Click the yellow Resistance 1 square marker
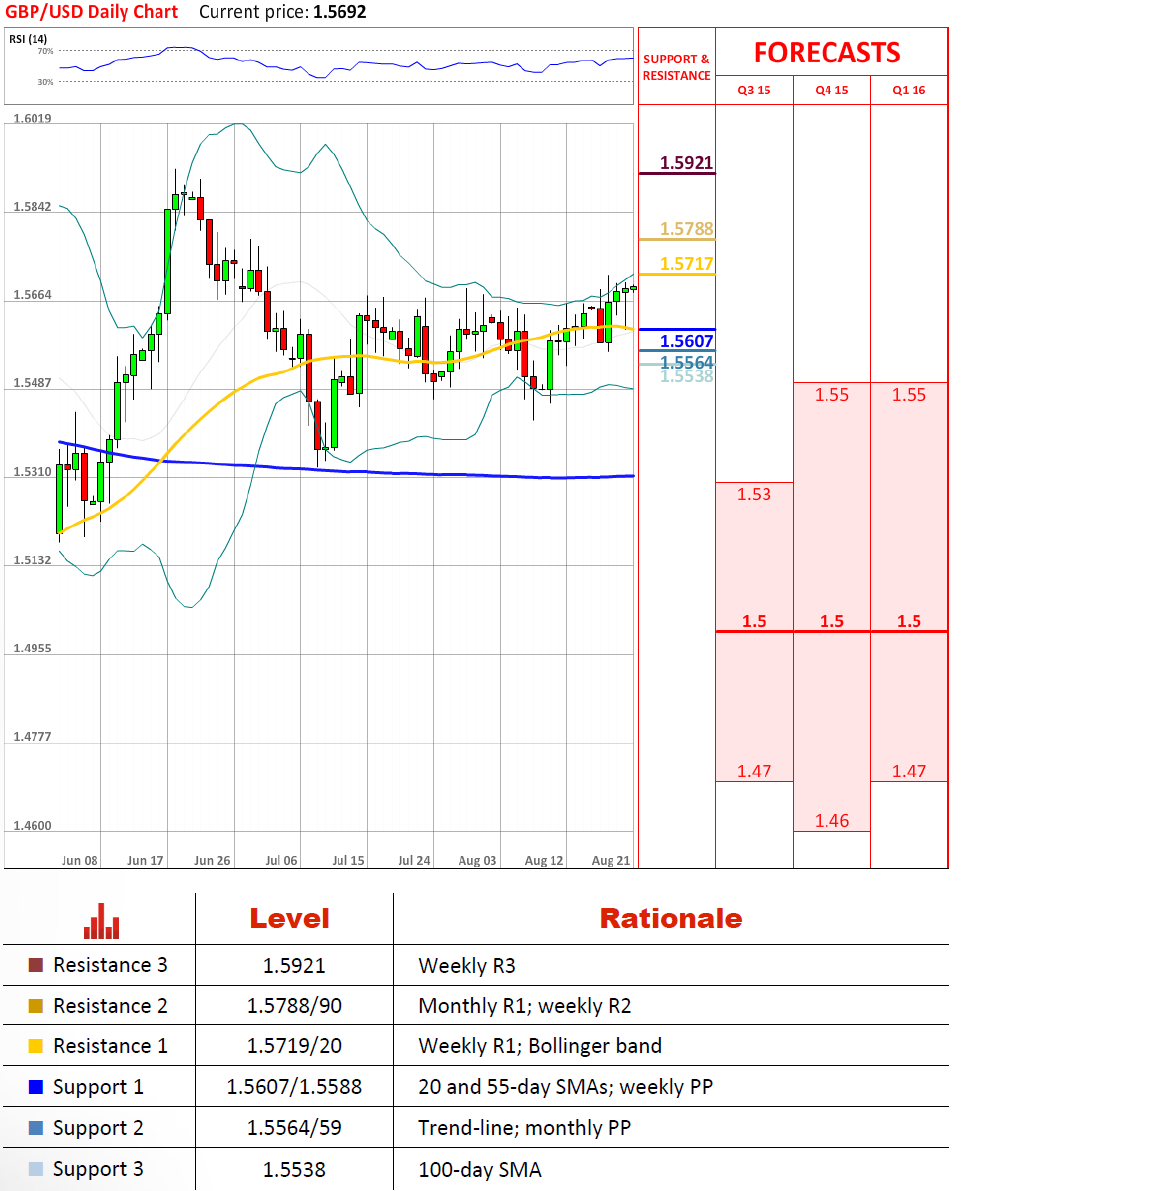Image resolution: width=1152 pixels, height=1191 pixels. pos(36,1046)
